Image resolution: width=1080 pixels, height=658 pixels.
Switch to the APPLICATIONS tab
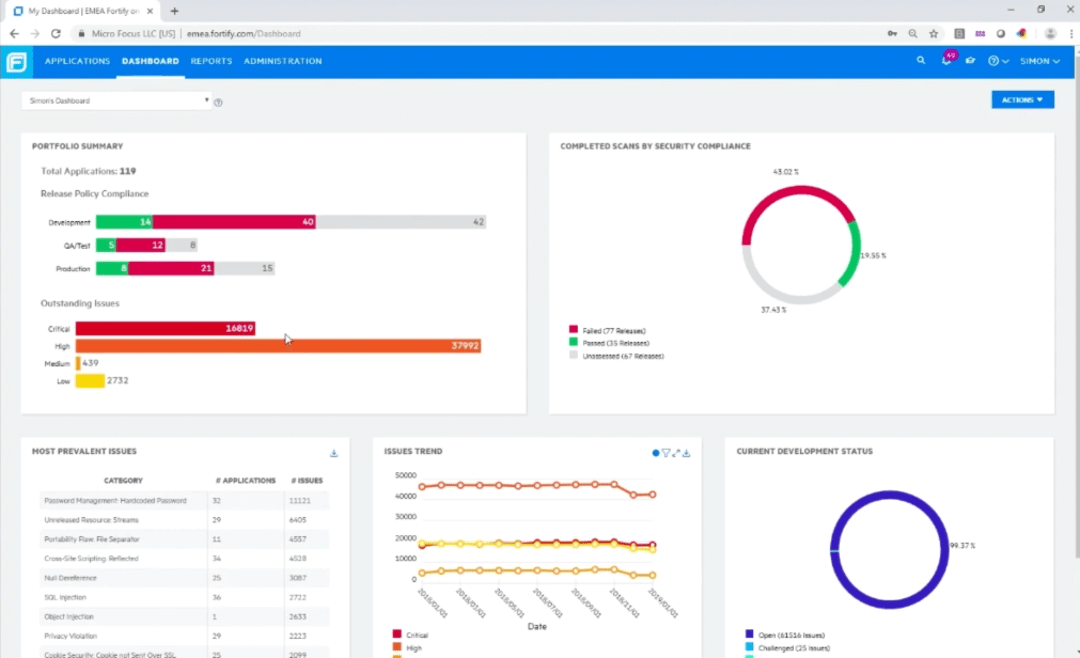(x=77, y=60)
